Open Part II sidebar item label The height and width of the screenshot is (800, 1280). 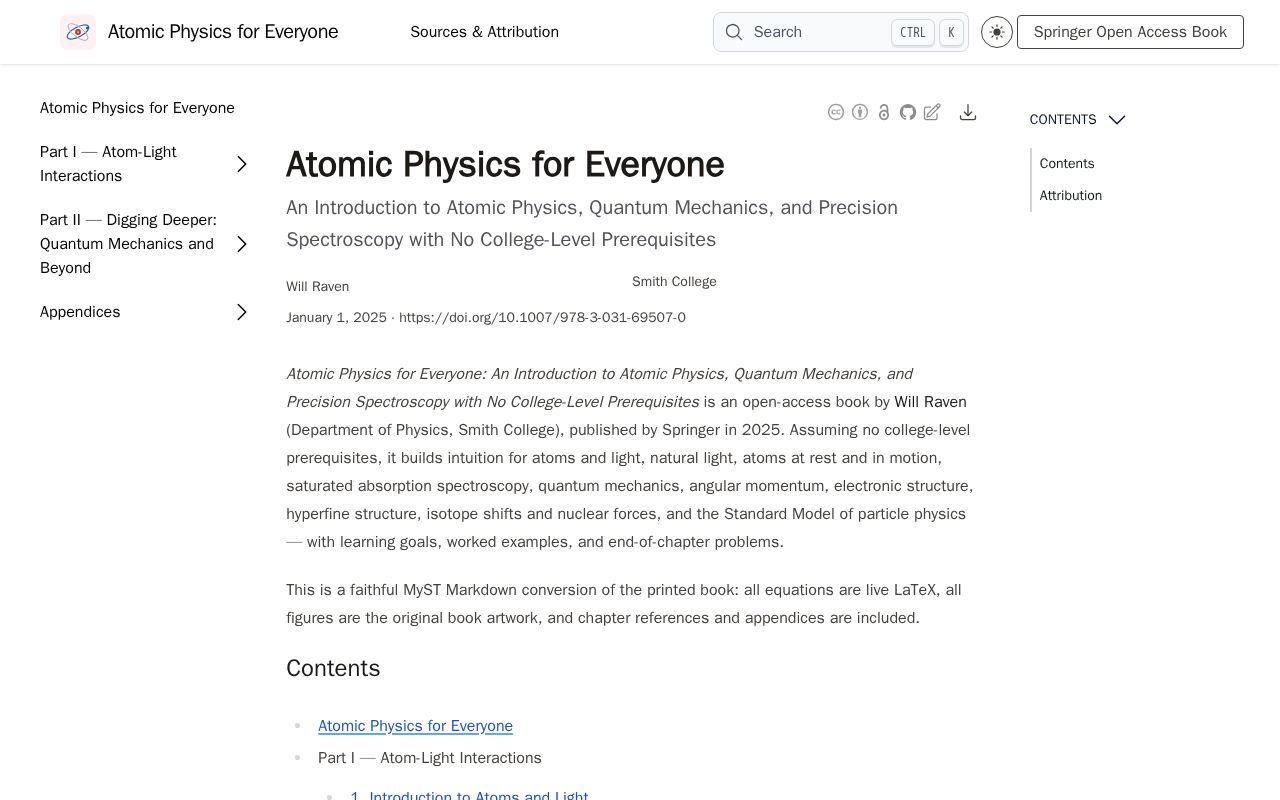pos(128,244)
